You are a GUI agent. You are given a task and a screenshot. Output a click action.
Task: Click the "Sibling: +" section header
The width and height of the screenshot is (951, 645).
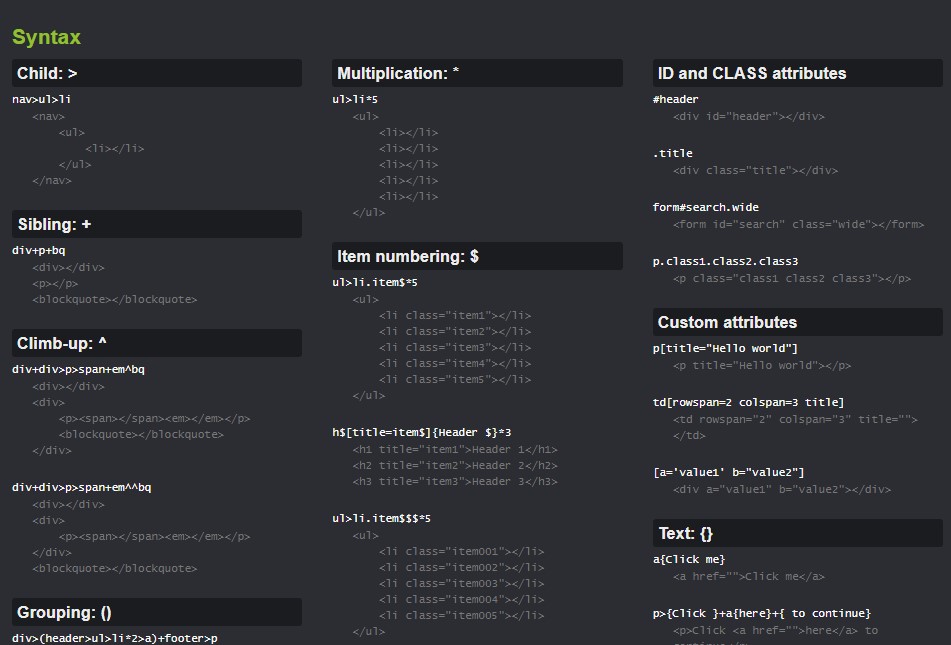click(x=55, y=224)
